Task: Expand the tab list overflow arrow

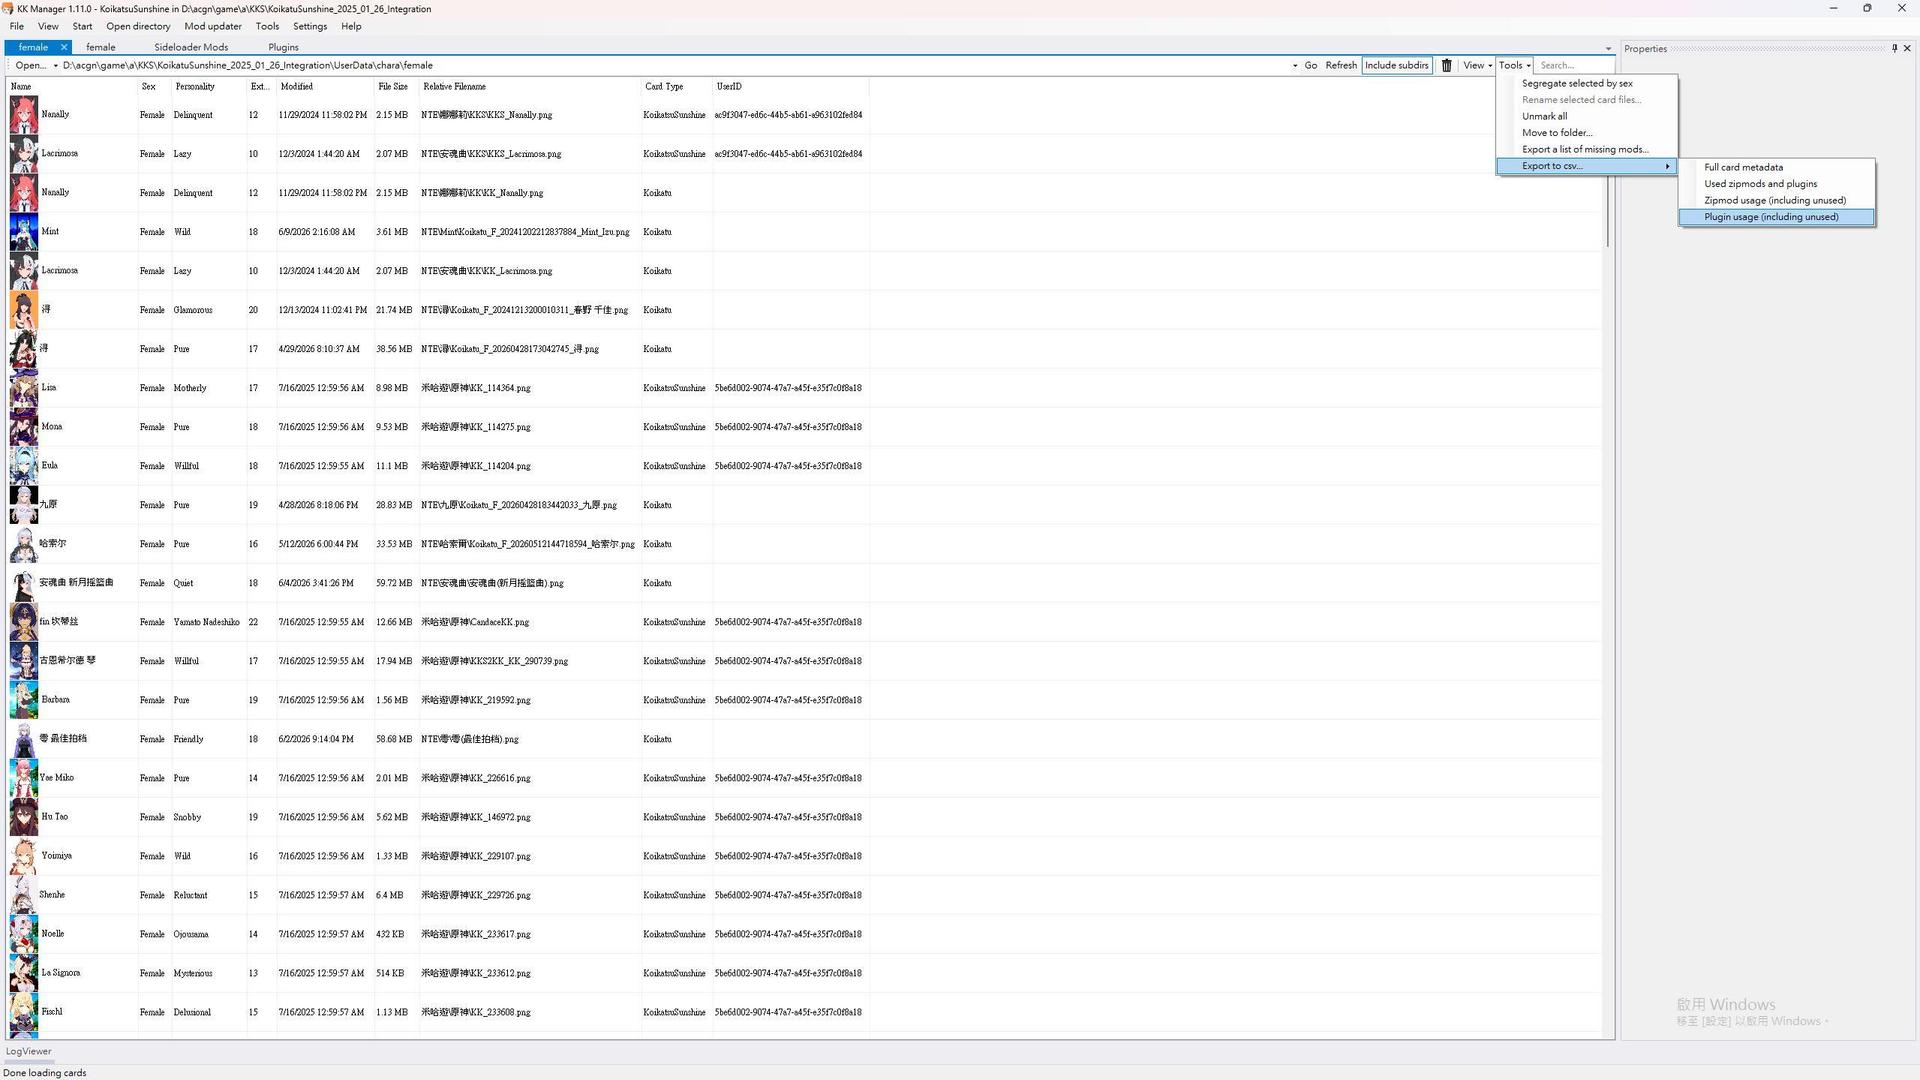Action: coord(1608,48)
